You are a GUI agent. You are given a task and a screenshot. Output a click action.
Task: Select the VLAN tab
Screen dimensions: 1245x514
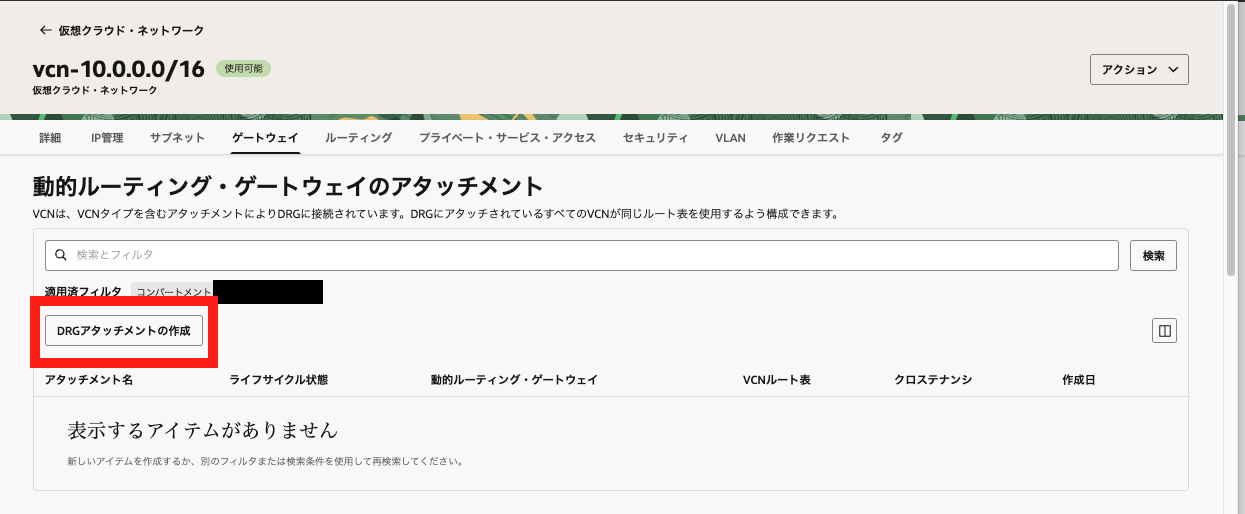tap(730, 138)
